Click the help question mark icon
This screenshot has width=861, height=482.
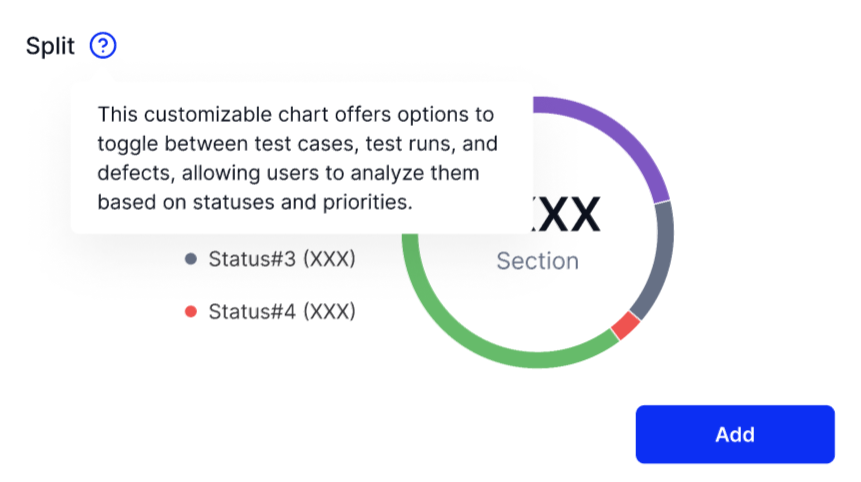[x=103, y=45]
